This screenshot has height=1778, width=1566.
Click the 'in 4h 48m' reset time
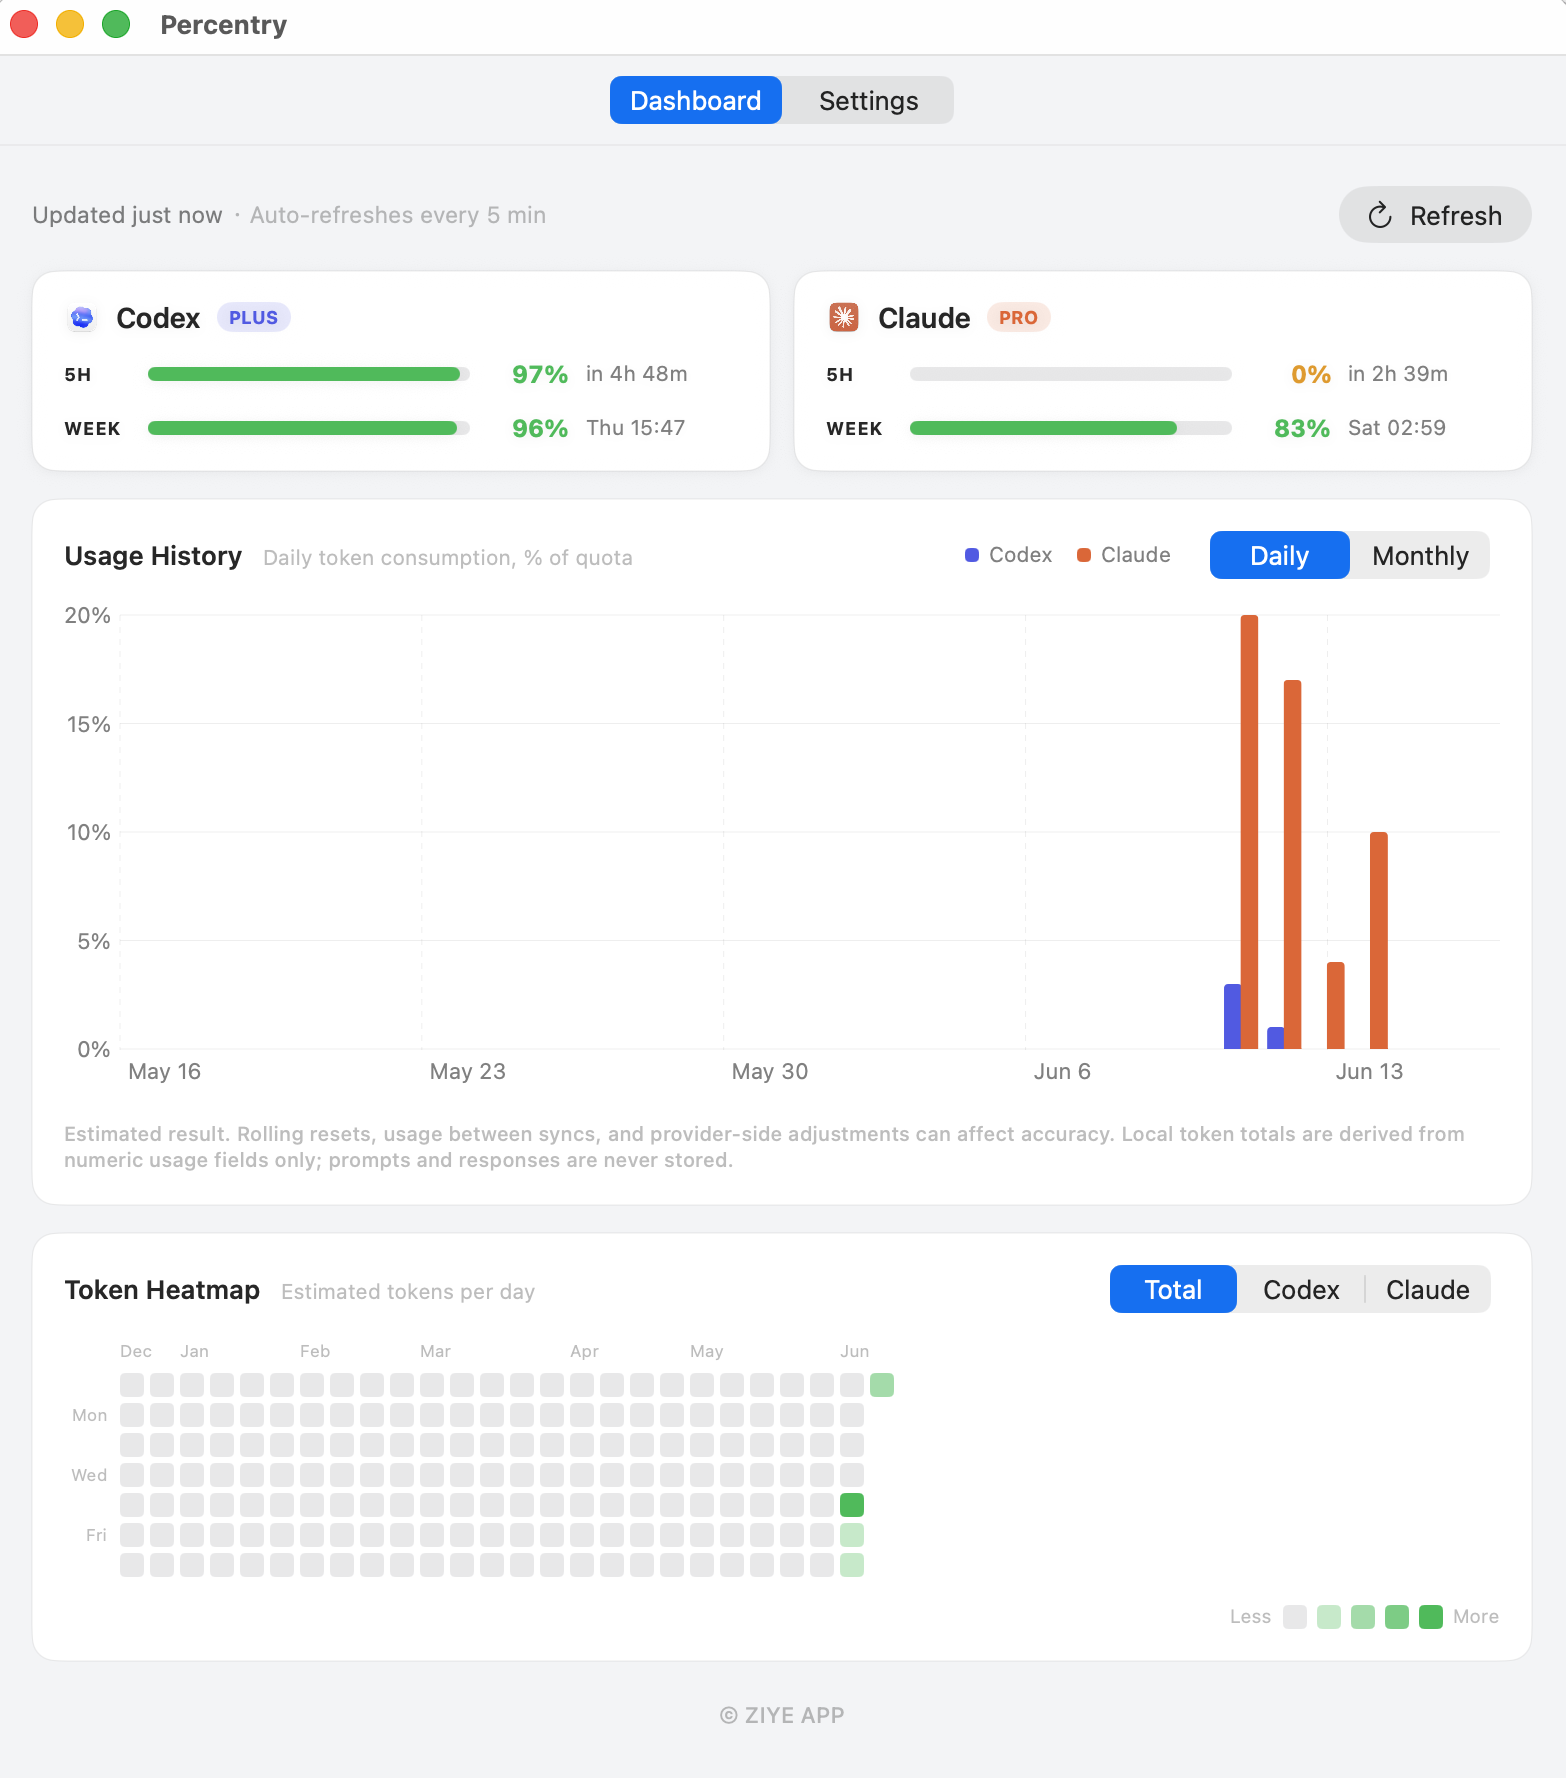click(637, 374)
